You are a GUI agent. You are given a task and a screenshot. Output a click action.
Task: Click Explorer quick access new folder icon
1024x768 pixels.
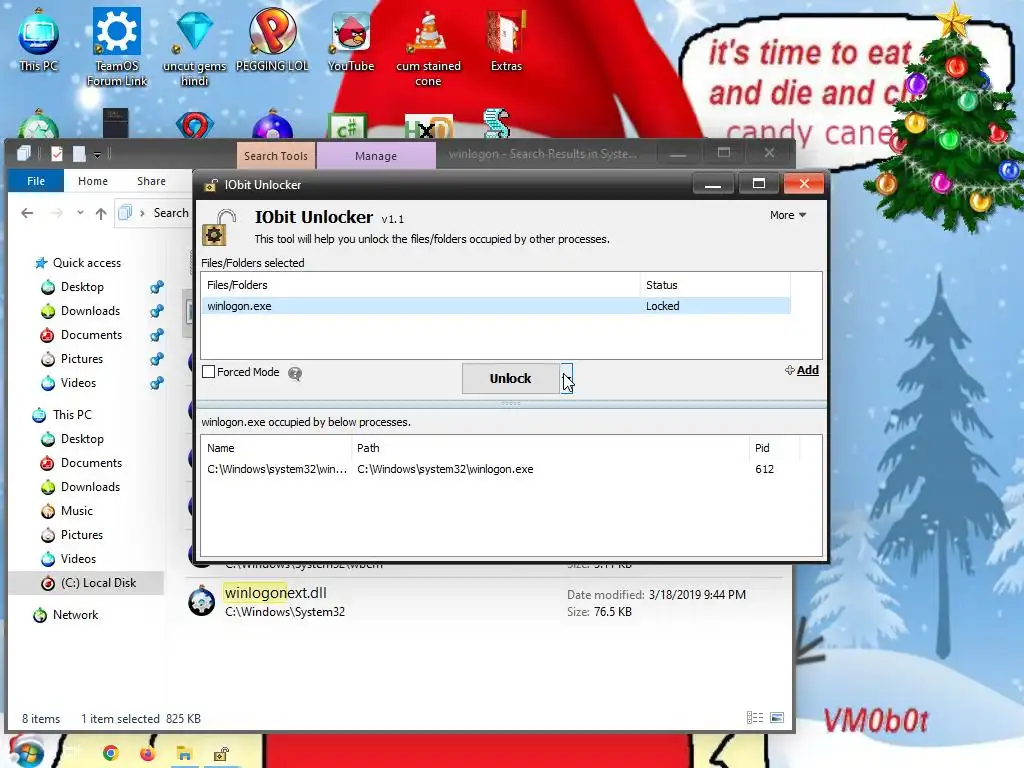pos(79,154)
